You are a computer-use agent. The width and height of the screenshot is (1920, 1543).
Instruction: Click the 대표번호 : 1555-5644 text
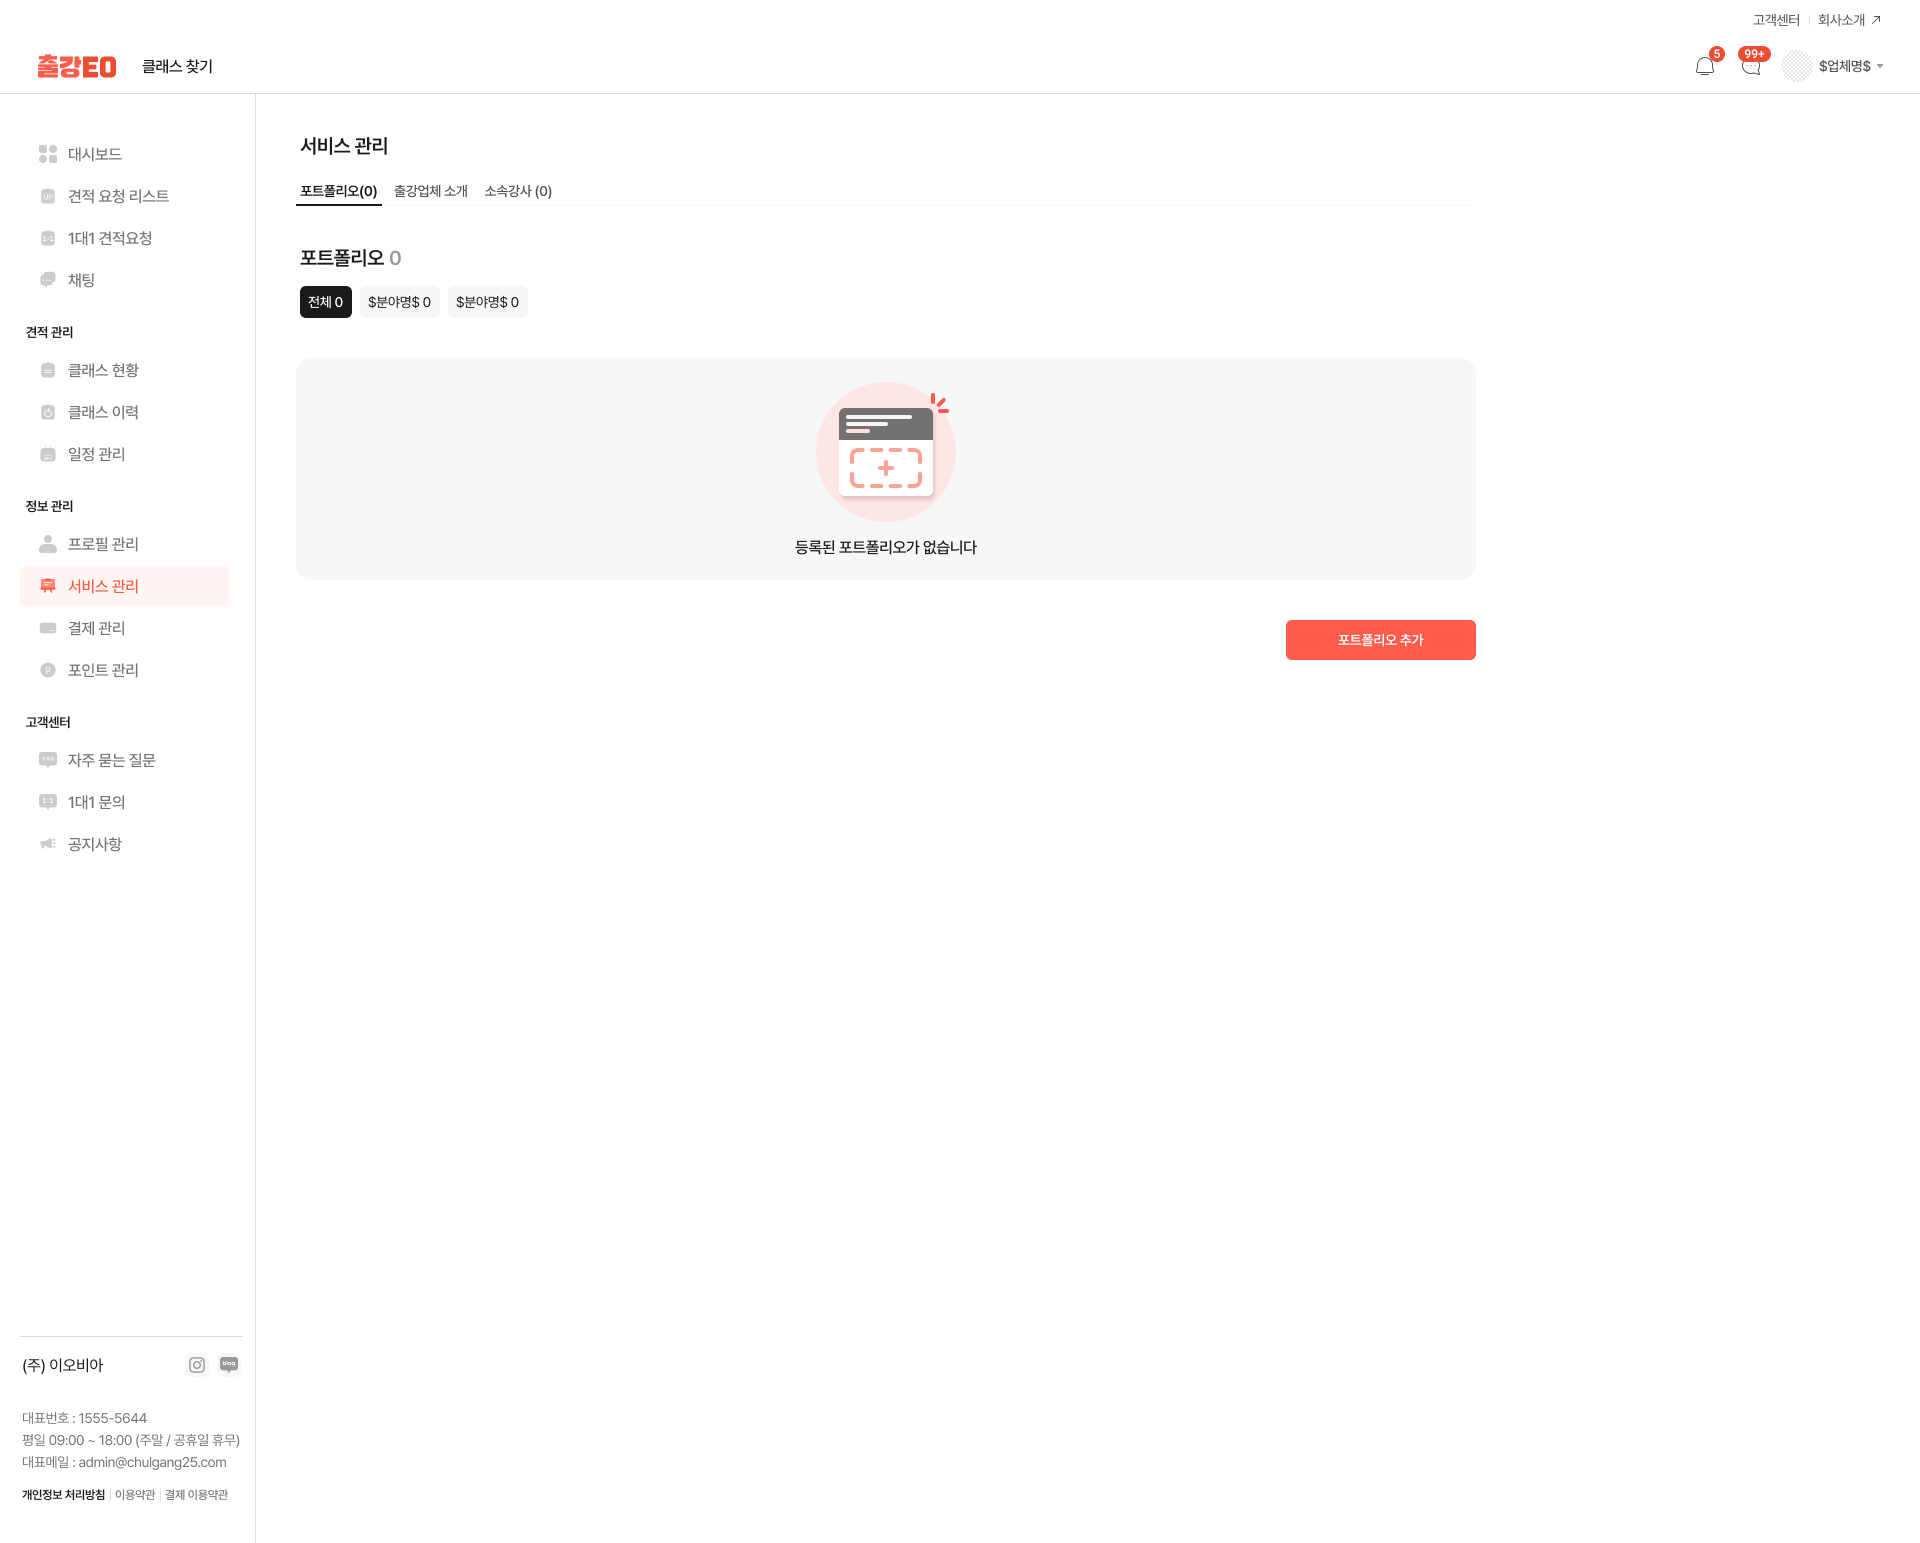(x=84, y=1418)
